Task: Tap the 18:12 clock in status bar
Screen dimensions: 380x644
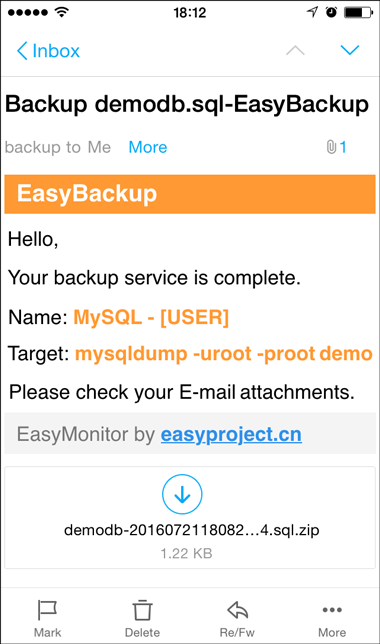Action: coord(189,13)
